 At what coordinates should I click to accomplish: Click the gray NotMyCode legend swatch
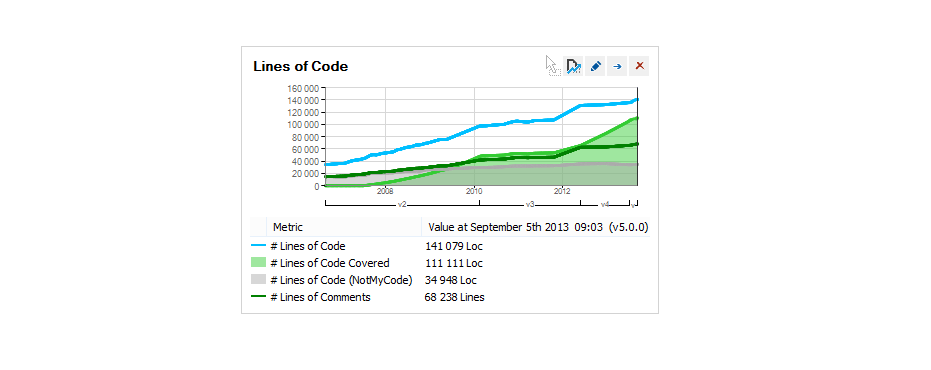(x=258, y=280)
